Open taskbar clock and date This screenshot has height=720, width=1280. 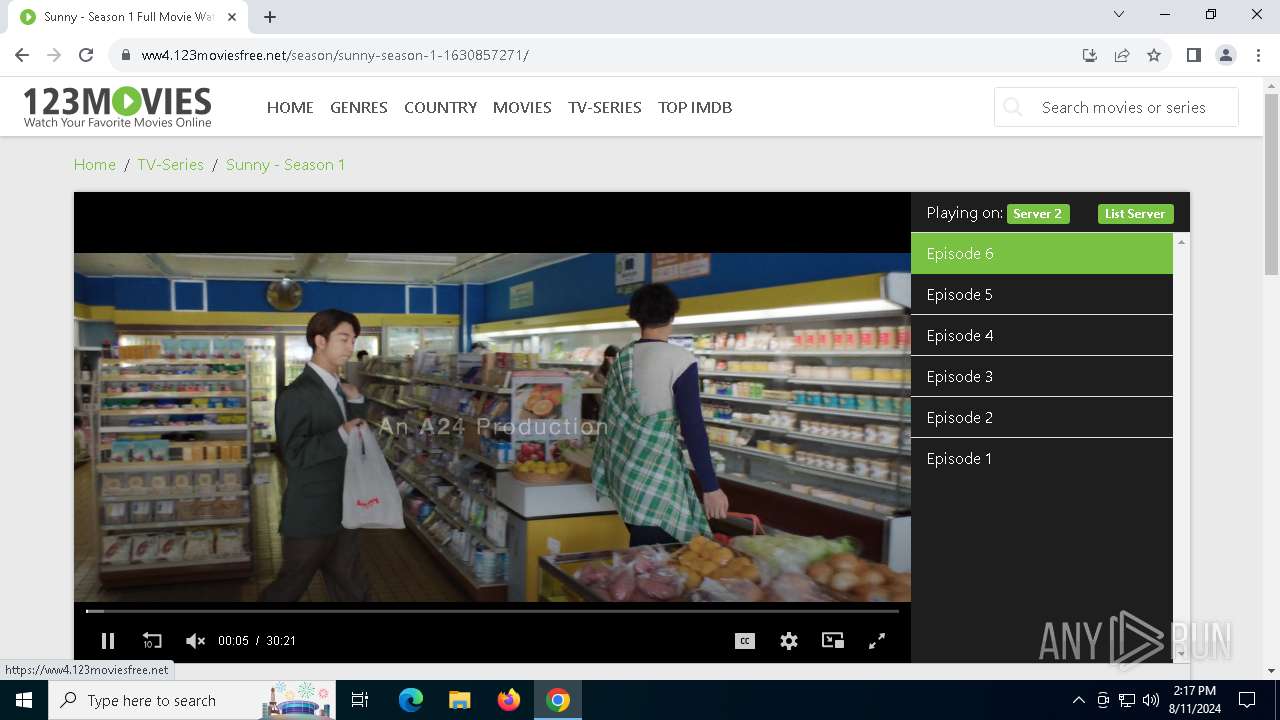1194,700
